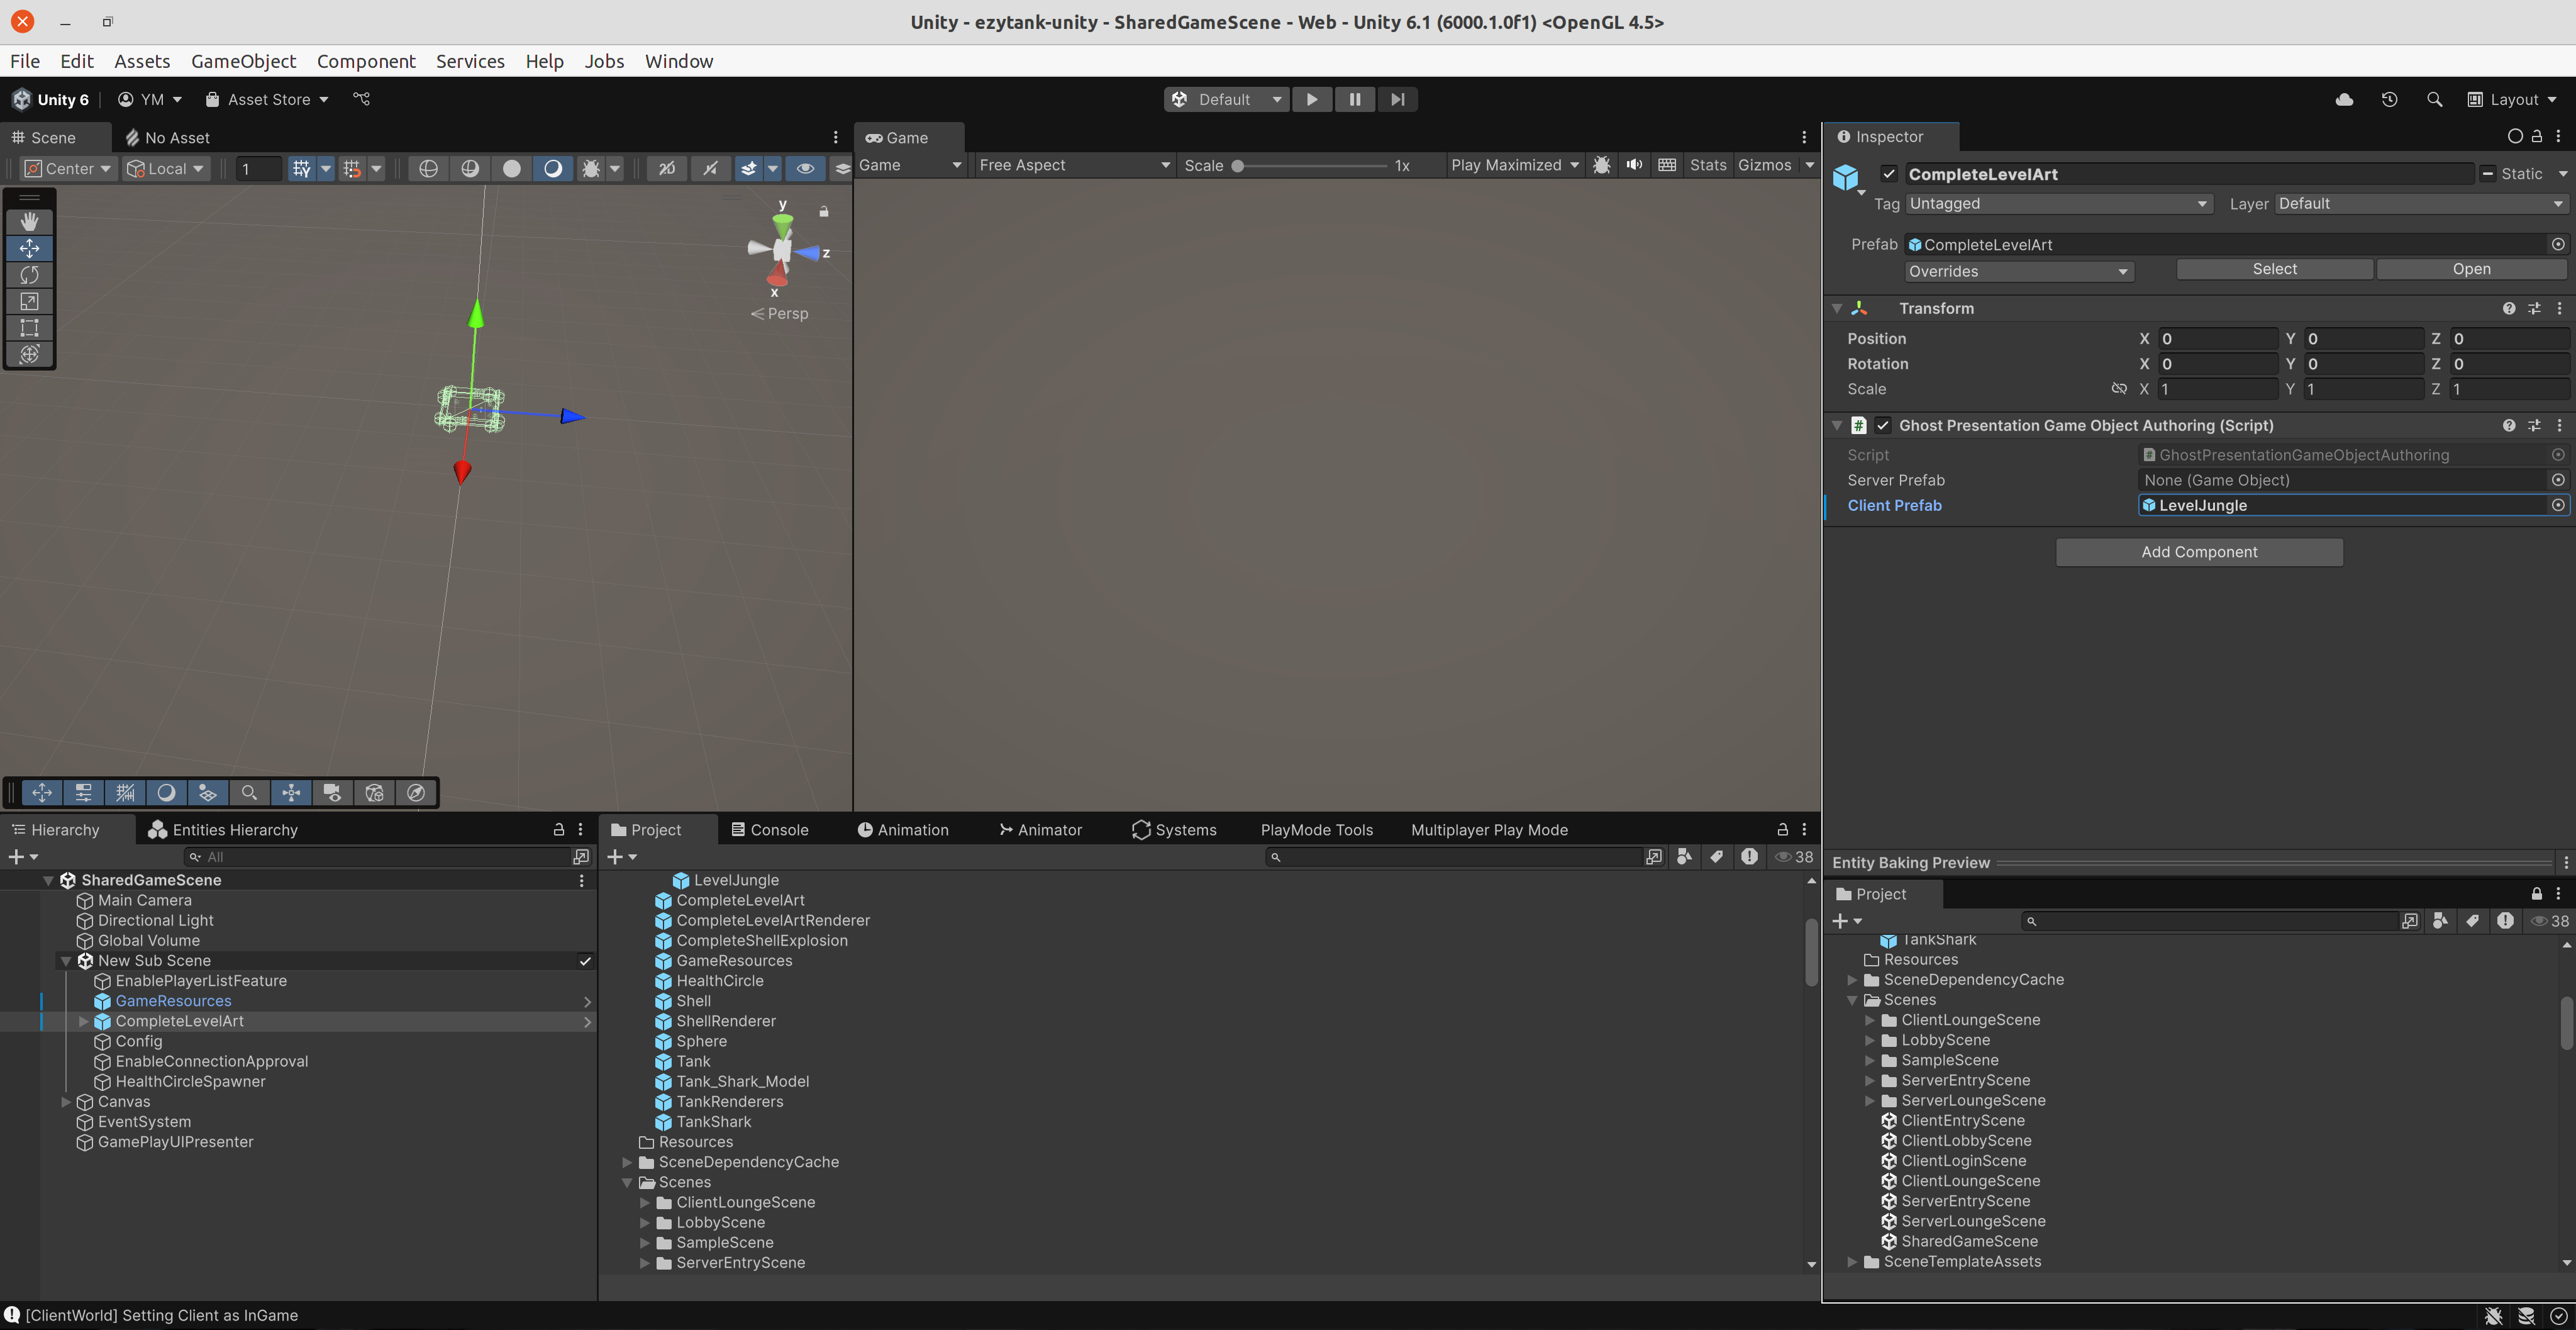Switch to the Console tab
The height and width of the screenshot is (1330, 2576).
(x=770, y=829)
